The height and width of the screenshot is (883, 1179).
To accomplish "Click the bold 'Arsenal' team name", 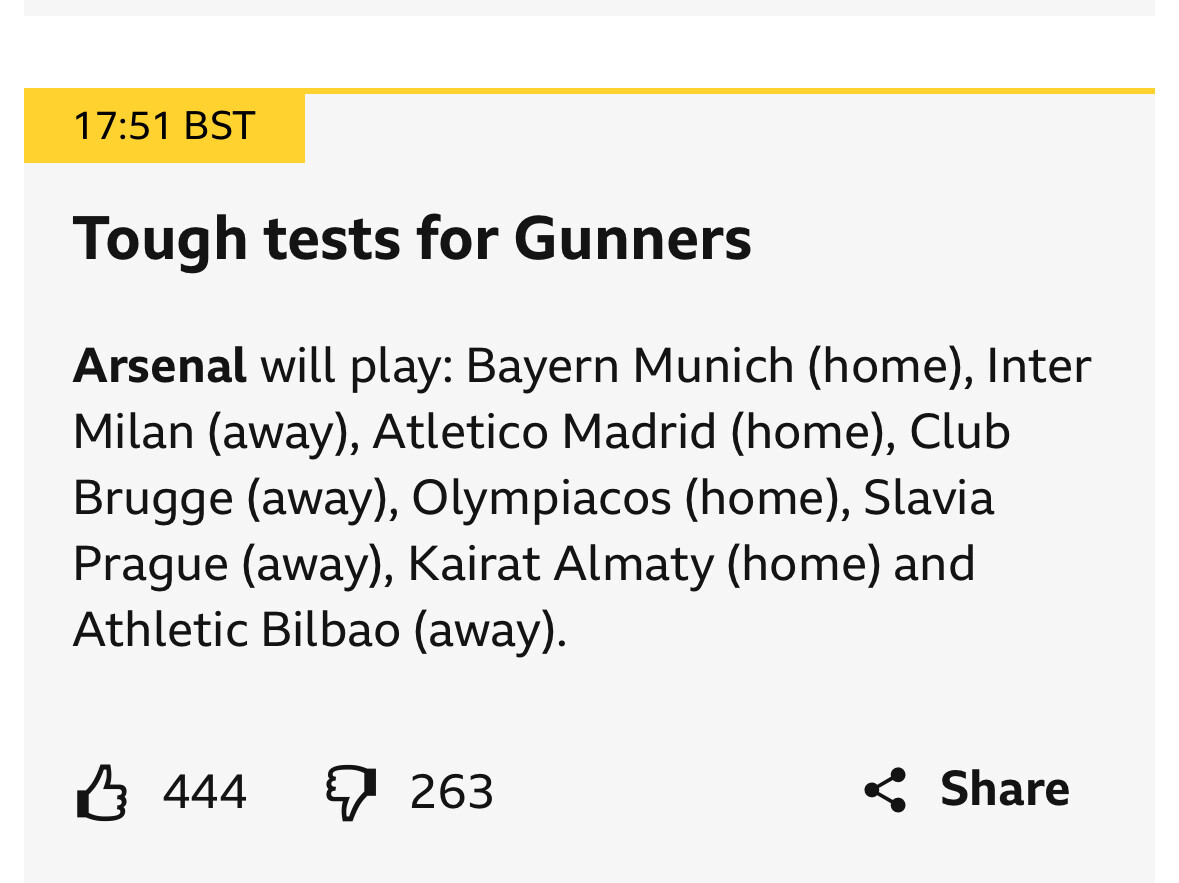I will [160, 366].
